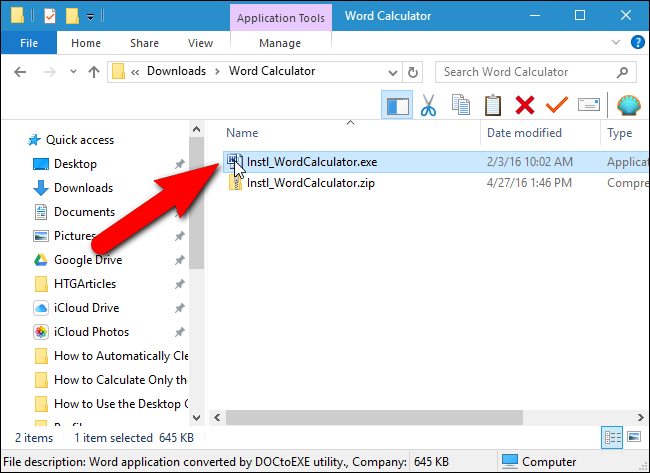
Task: Click the navigation pane scroll up arrow
Action: click(x=196, y=129)
